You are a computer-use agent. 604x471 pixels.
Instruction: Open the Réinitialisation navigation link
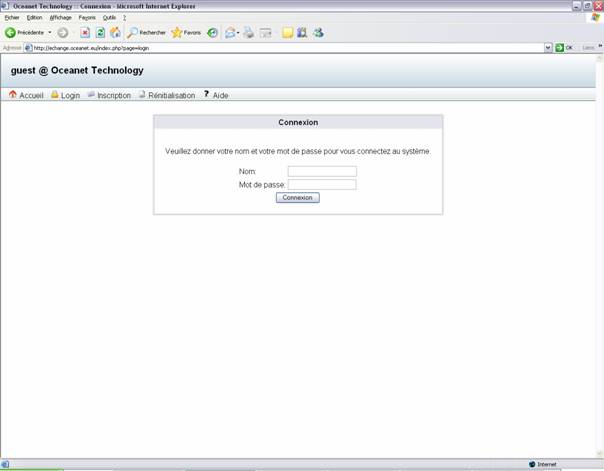pyautogui.click(x=167, y=95)
